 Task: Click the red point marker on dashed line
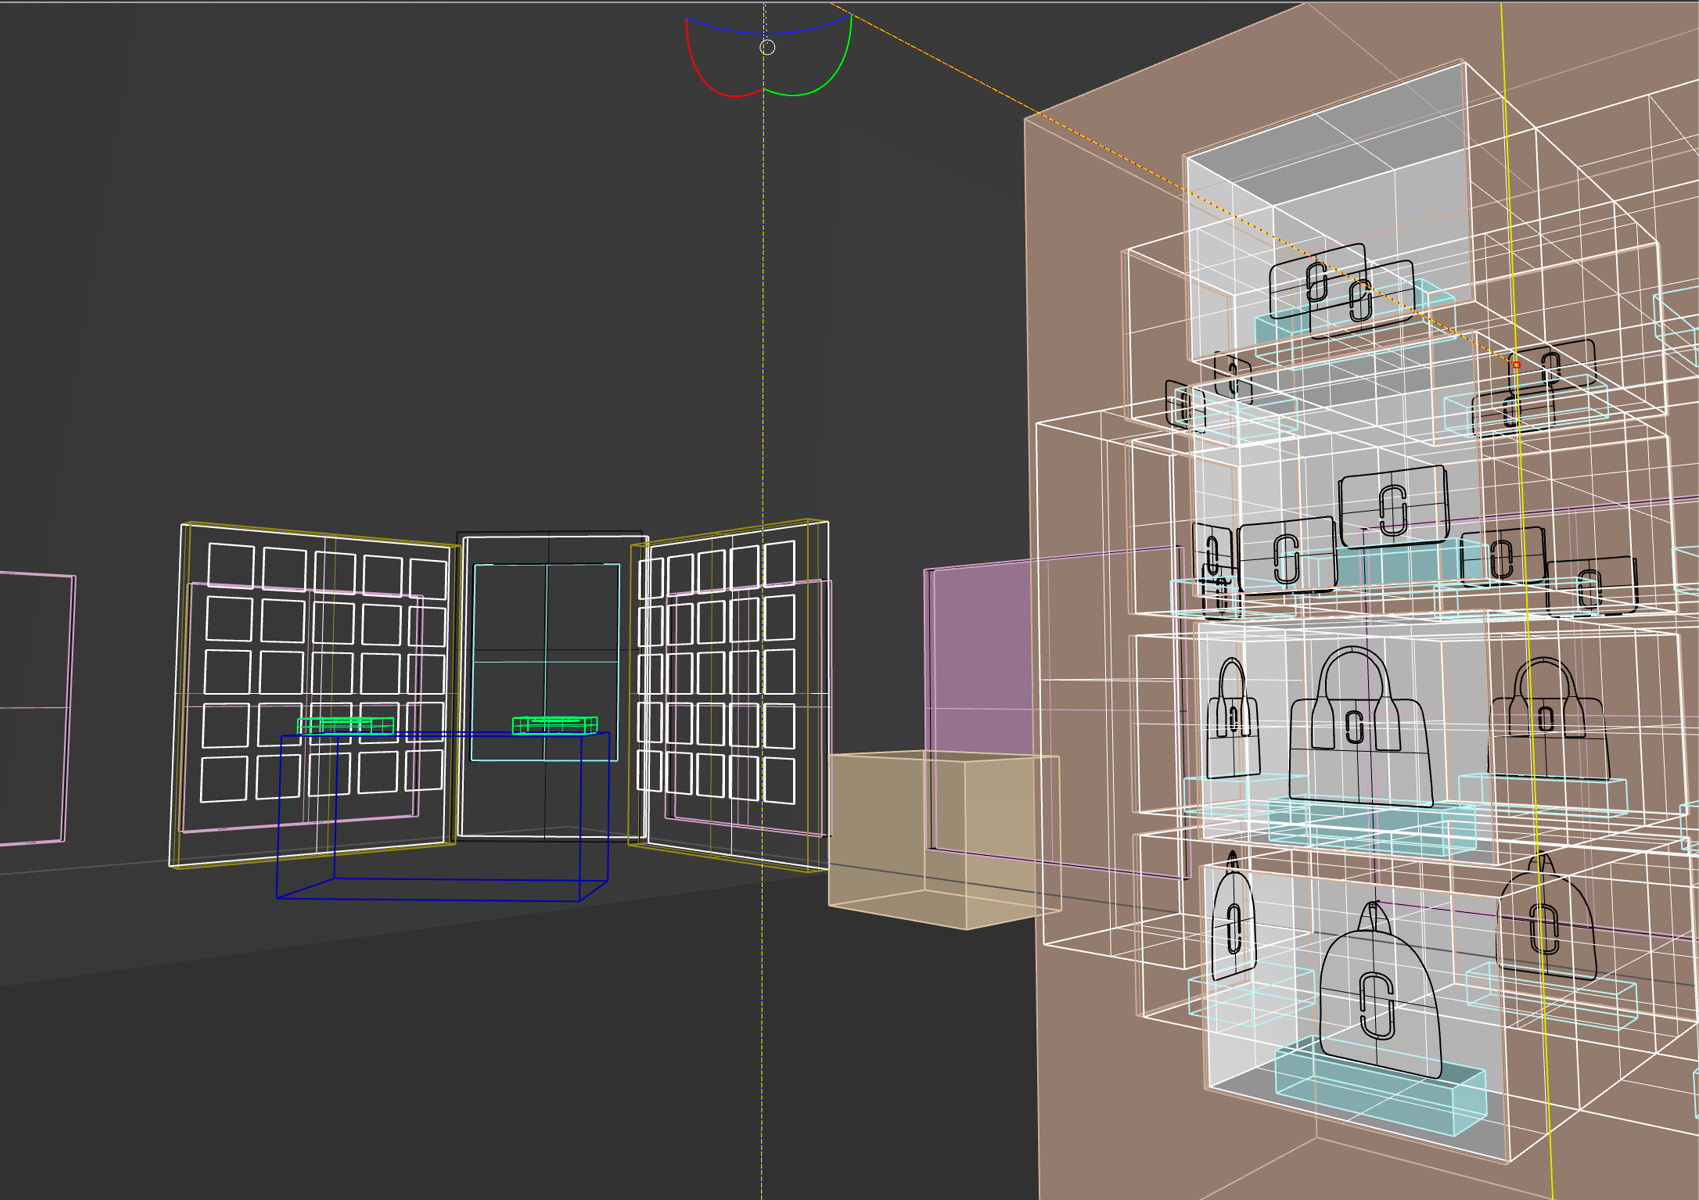1516,365
